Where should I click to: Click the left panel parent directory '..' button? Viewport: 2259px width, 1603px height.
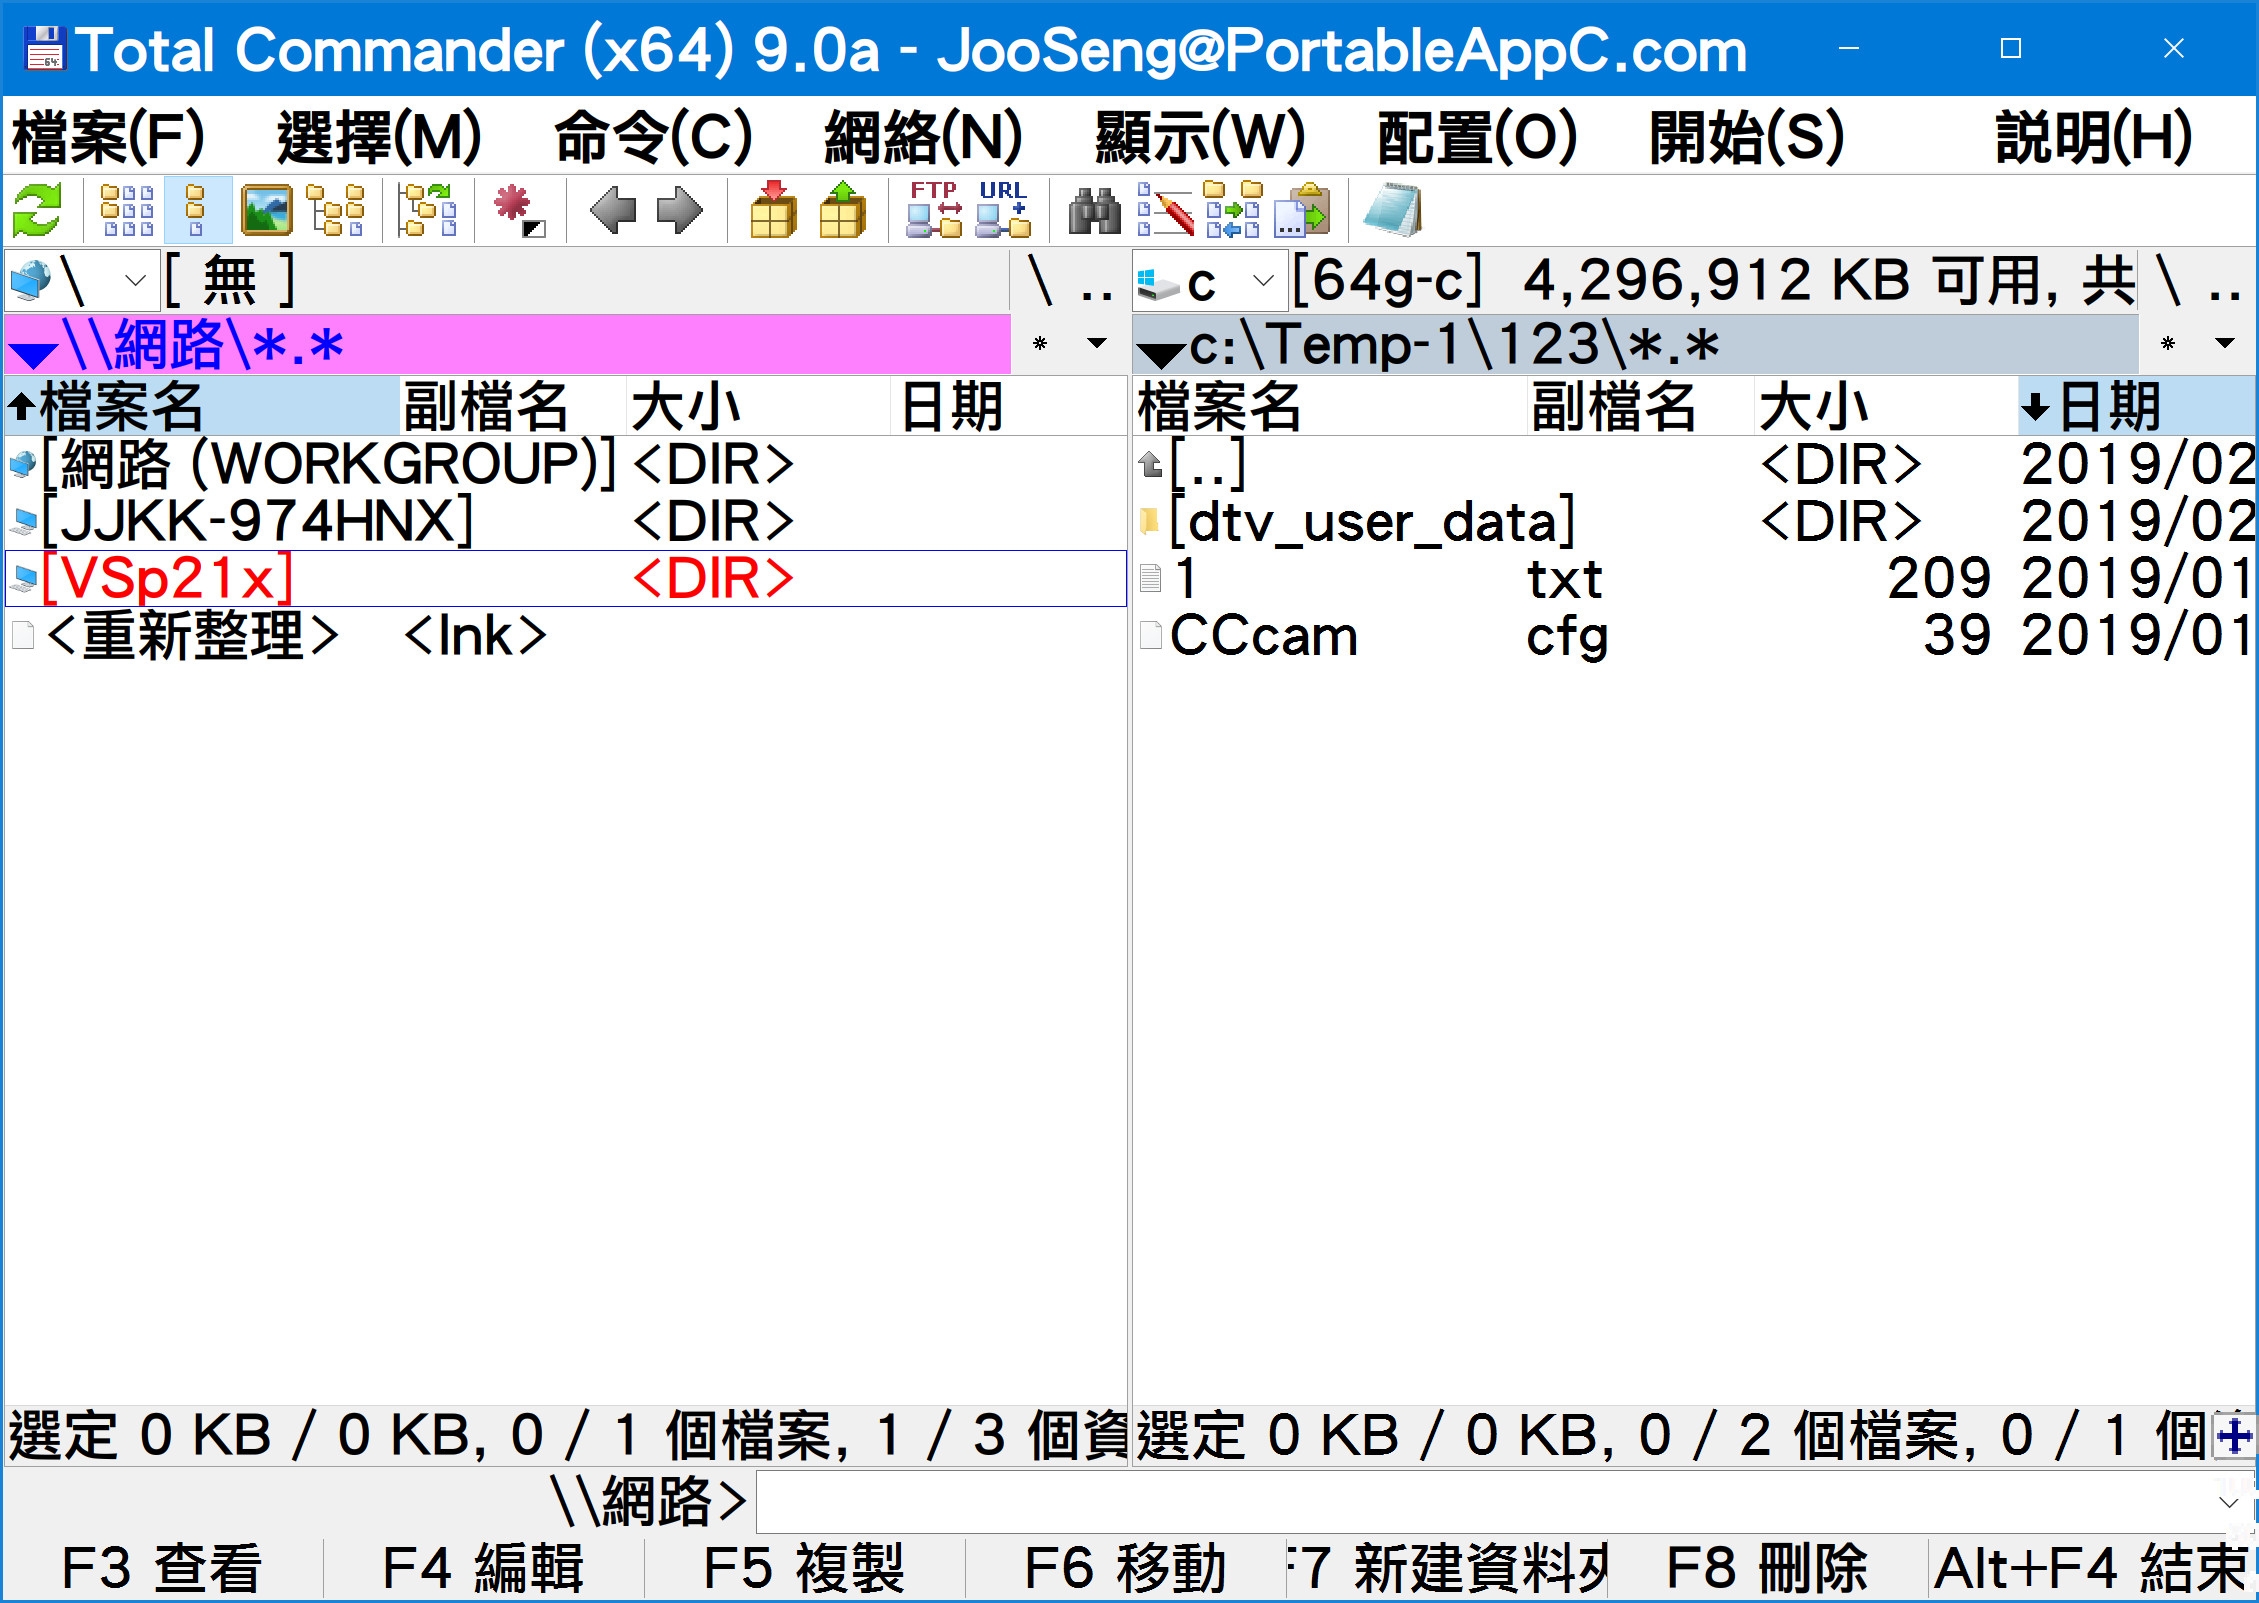click(1098, 281)
